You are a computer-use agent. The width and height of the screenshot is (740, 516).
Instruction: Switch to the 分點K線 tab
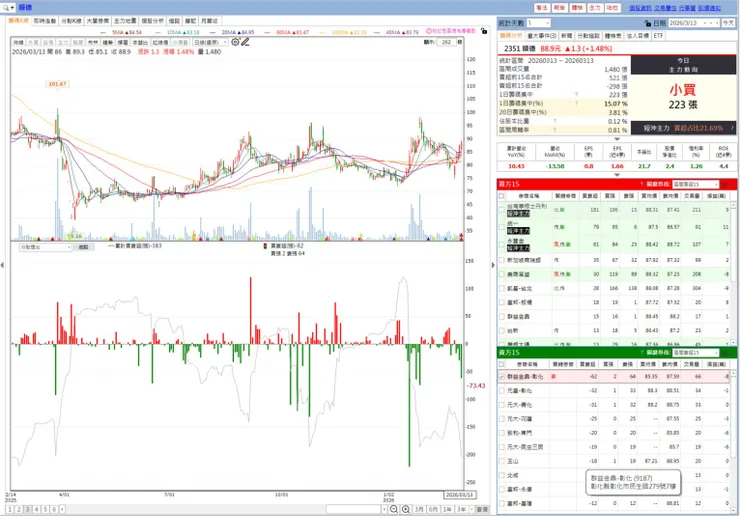(71, 21)
